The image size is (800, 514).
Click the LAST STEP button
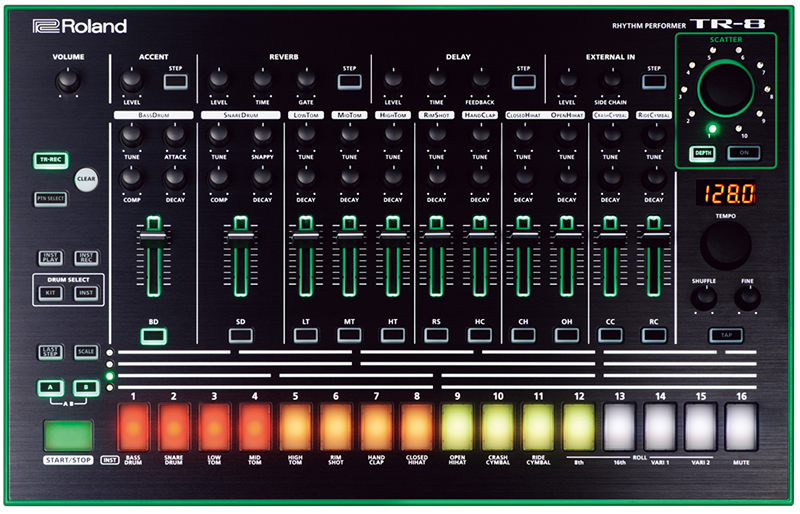pos(51,352)
